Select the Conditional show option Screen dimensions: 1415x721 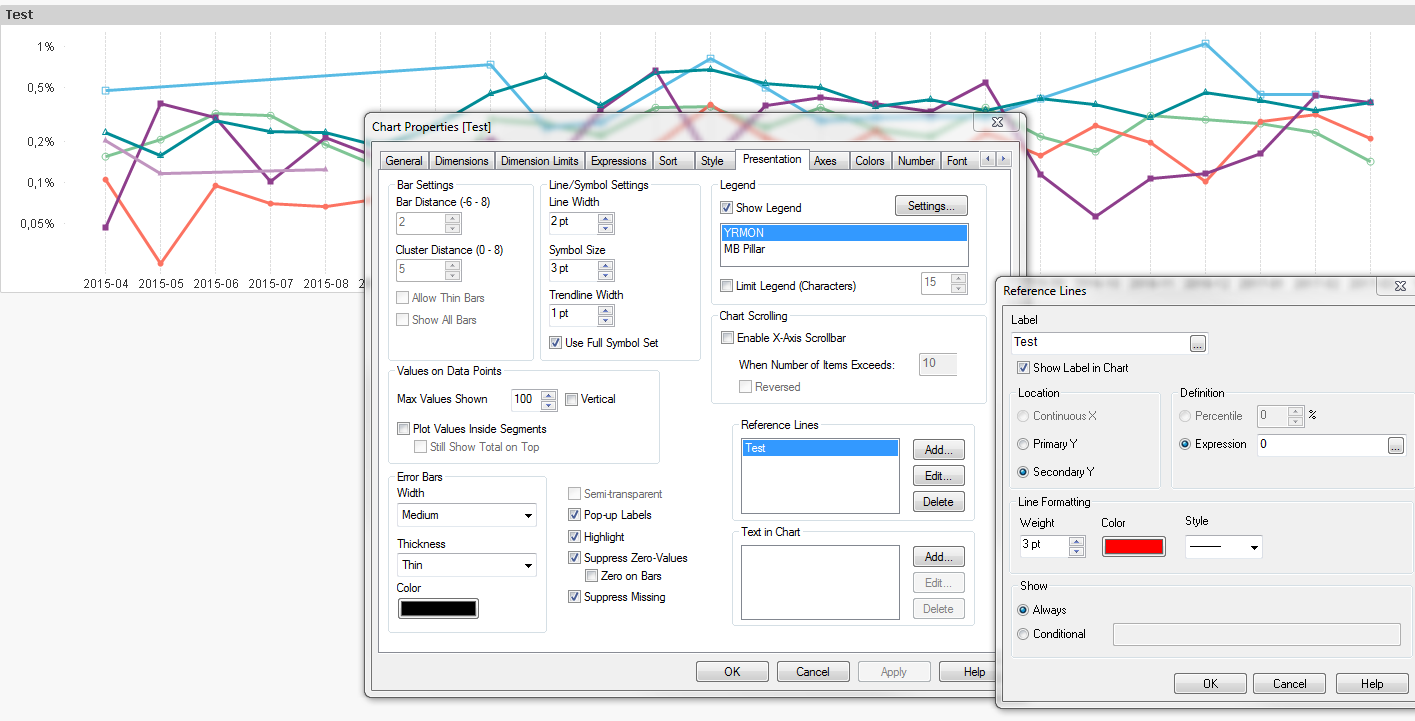point(1022,634)
